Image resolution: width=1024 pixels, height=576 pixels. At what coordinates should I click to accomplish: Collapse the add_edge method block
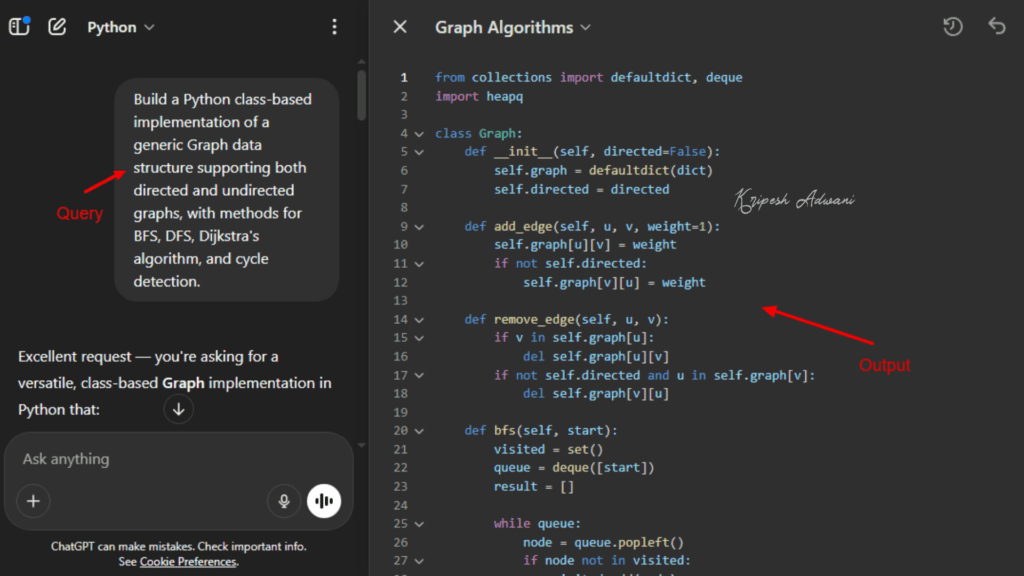(420, 226)
